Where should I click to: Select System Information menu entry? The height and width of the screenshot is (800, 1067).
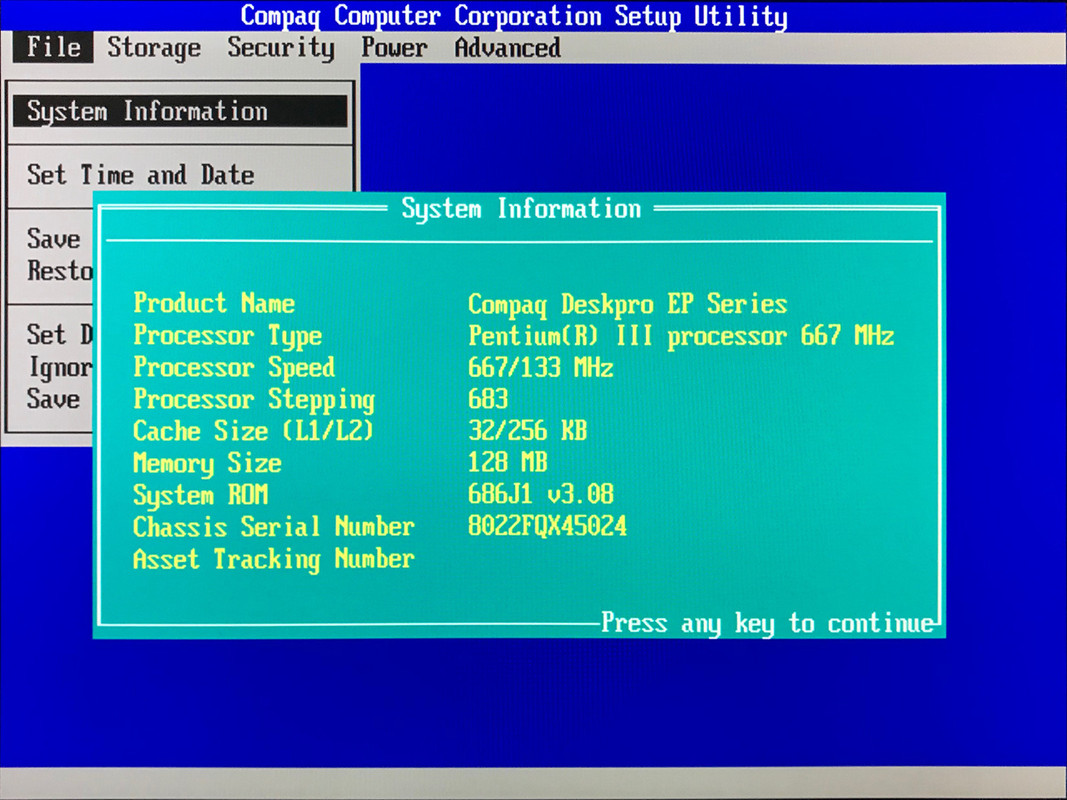tap(180, 112)
